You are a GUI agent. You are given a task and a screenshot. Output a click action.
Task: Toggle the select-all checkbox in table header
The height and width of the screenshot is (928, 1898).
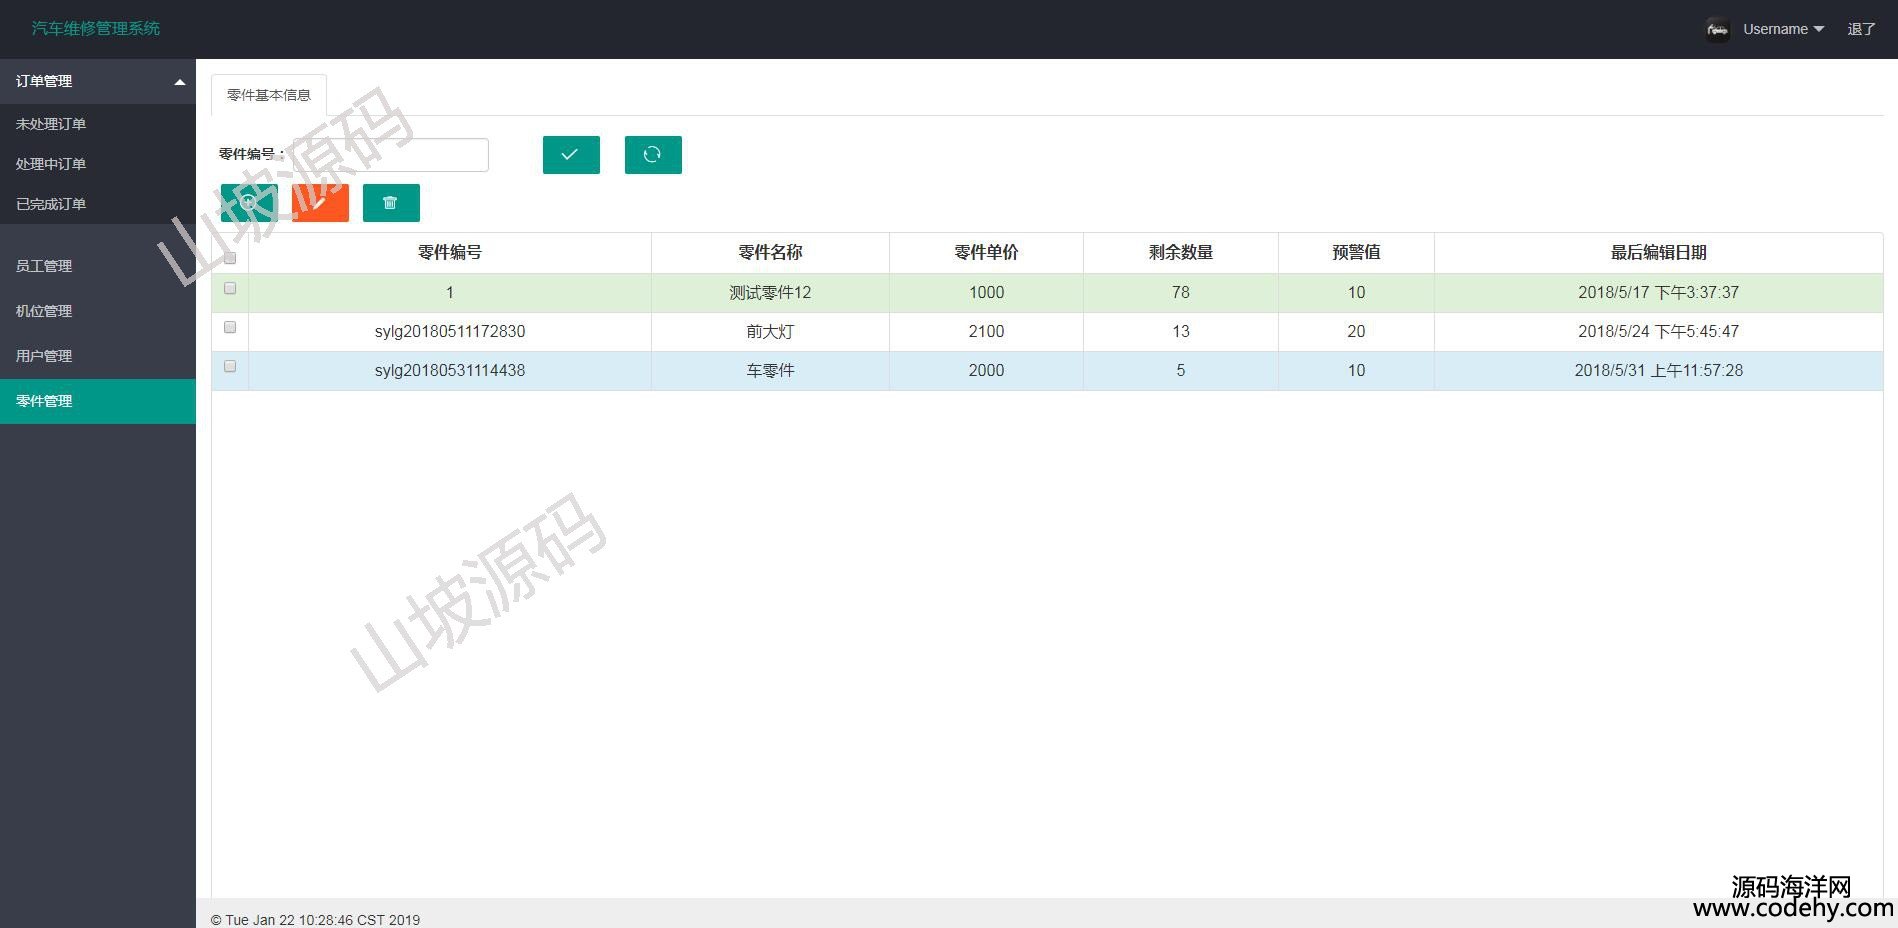[x=230, y=257]
